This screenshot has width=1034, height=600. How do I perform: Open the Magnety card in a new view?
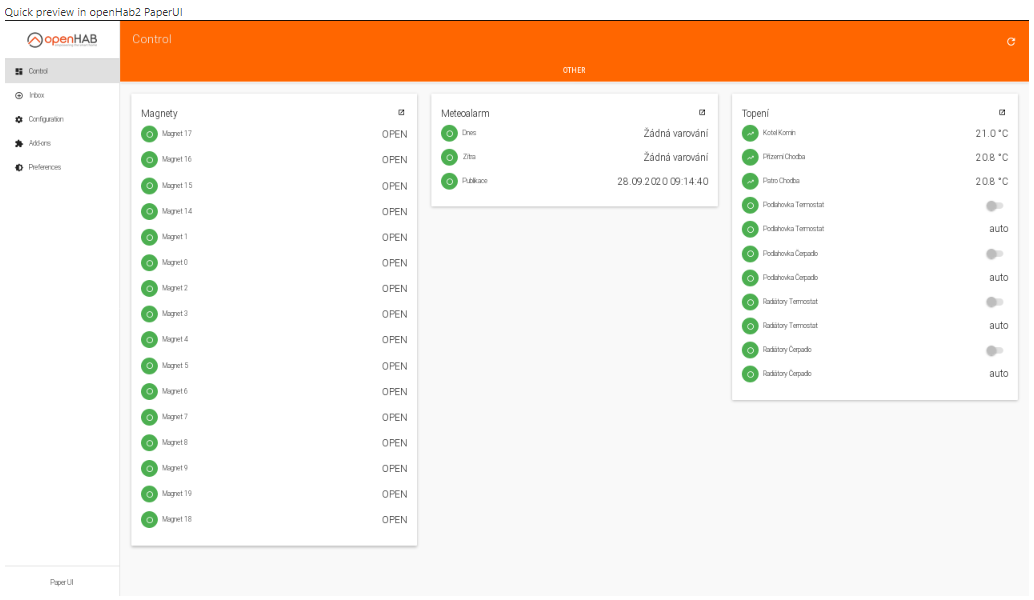pos(401,113)
